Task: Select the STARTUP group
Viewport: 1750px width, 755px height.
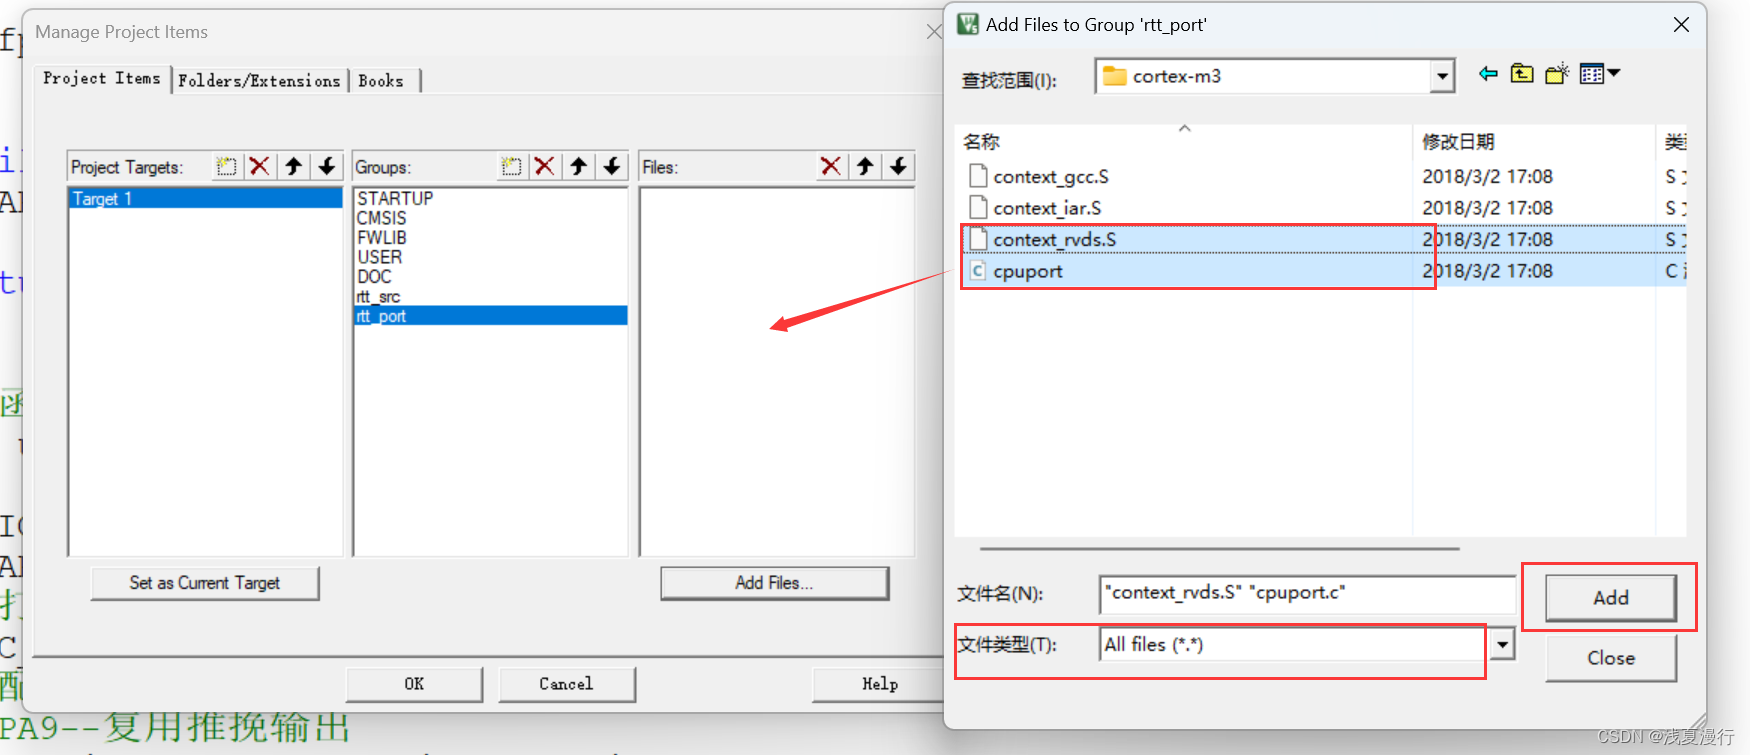Action: coord(395,198)
